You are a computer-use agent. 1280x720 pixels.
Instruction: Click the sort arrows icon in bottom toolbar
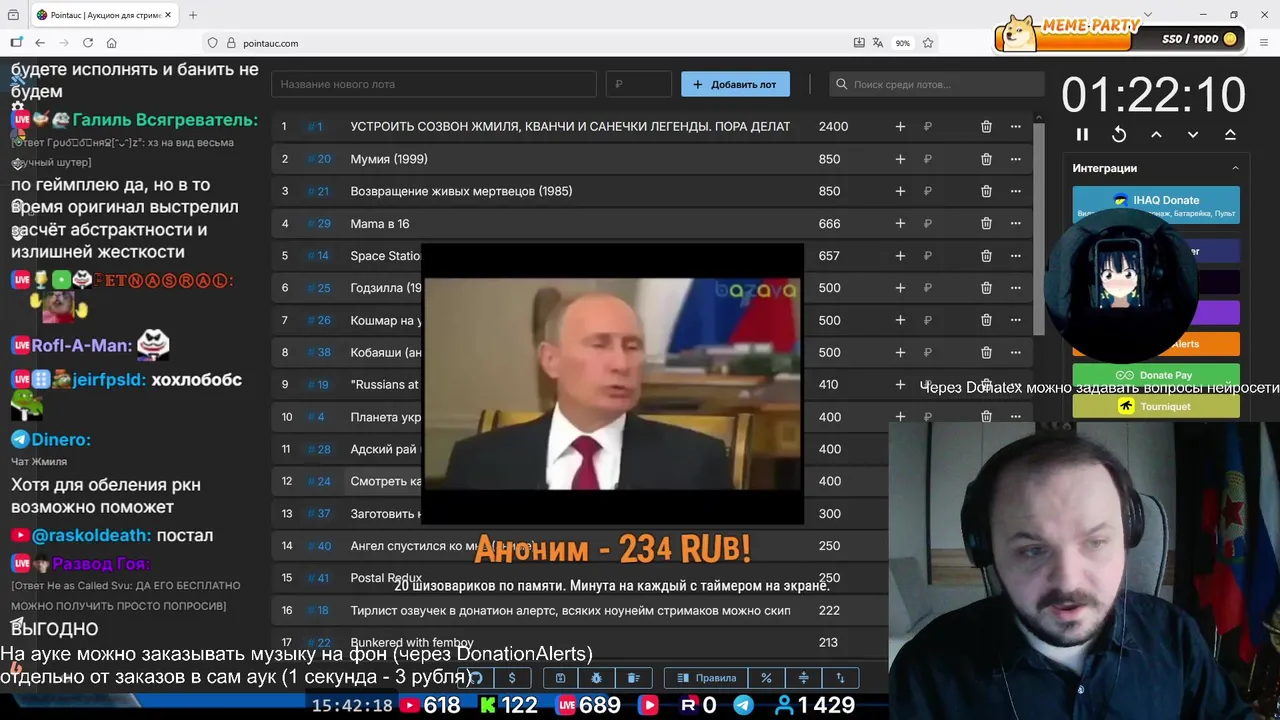tap(840, 678)
